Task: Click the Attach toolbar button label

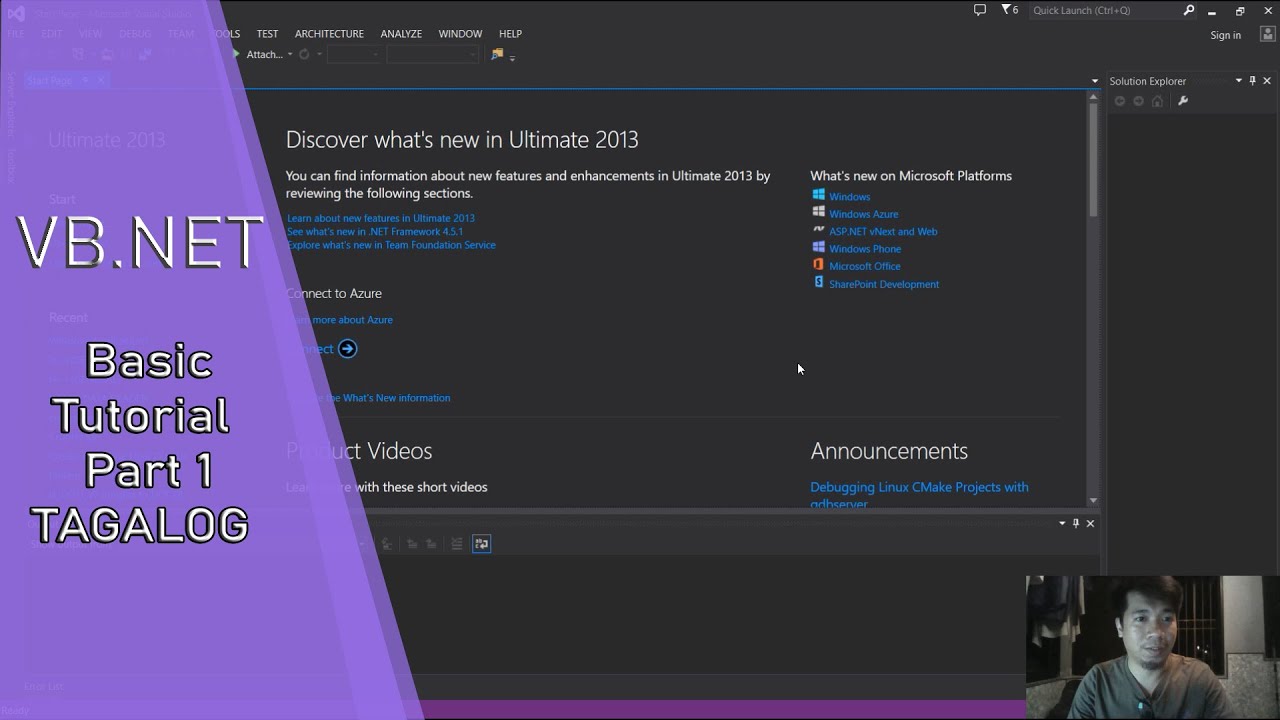Action: 265,54
